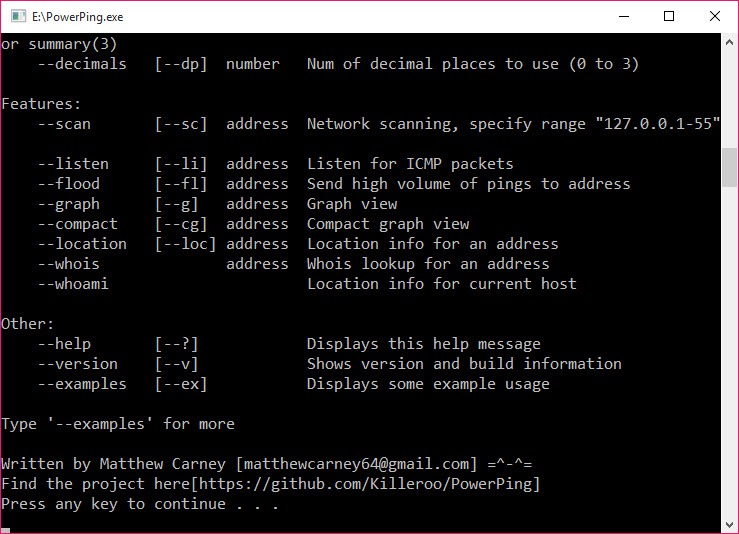Maximize the PowerPing console window

[669, 16]
